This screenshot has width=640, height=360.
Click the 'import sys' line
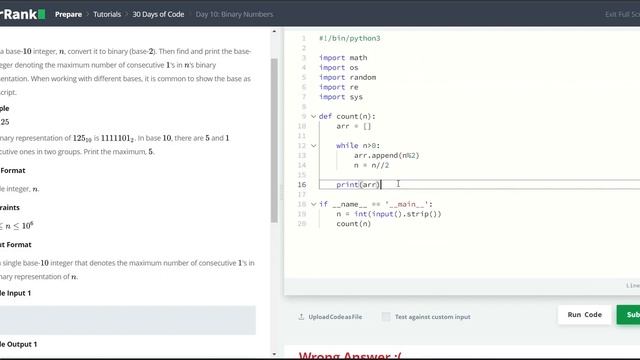click(341, 97)
